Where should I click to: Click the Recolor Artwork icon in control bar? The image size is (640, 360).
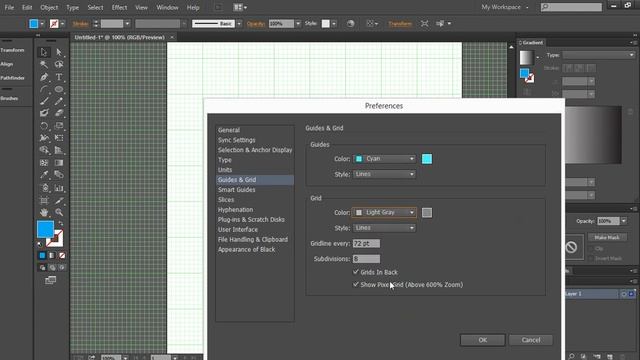pyautogui.click(x=350, y=24)
